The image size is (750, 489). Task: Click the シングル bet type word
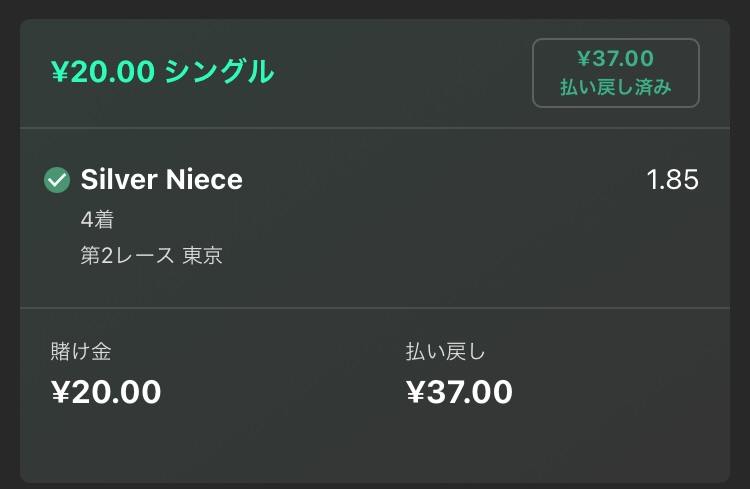click(220, 71)
